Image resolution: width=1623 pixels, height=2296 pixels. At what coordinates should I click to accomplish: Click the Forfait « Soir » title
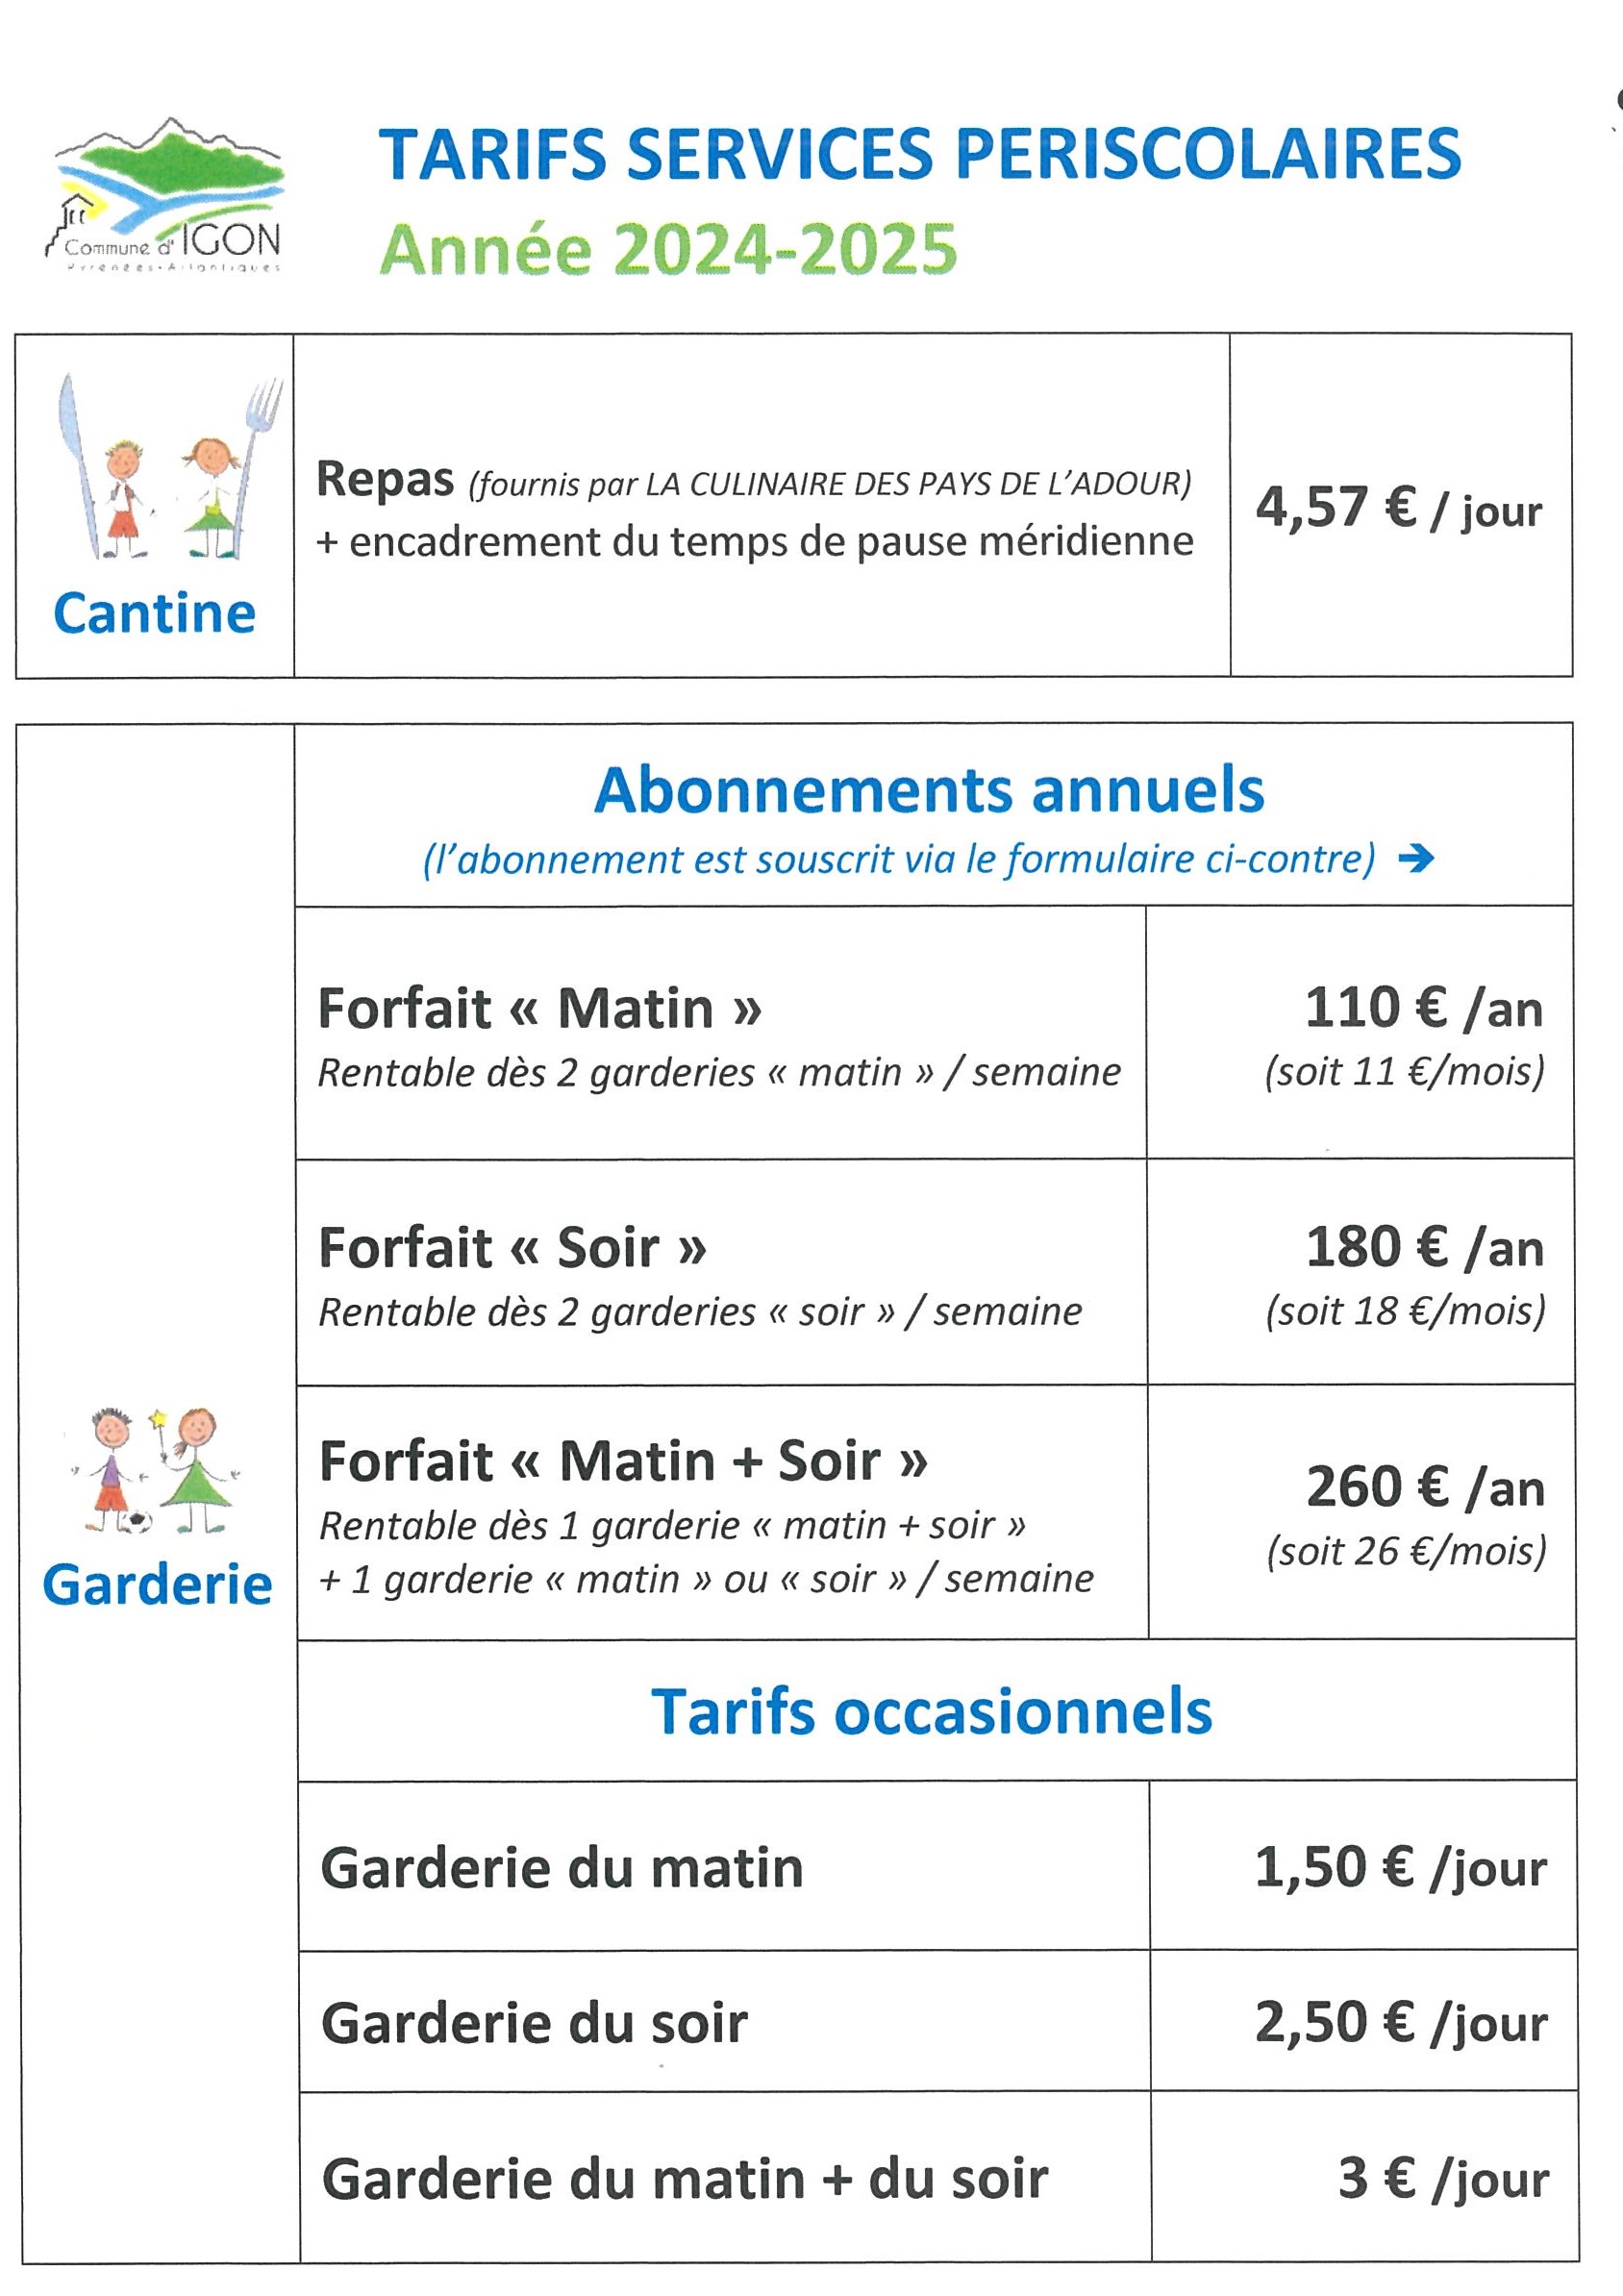[x=512, y=1248]
